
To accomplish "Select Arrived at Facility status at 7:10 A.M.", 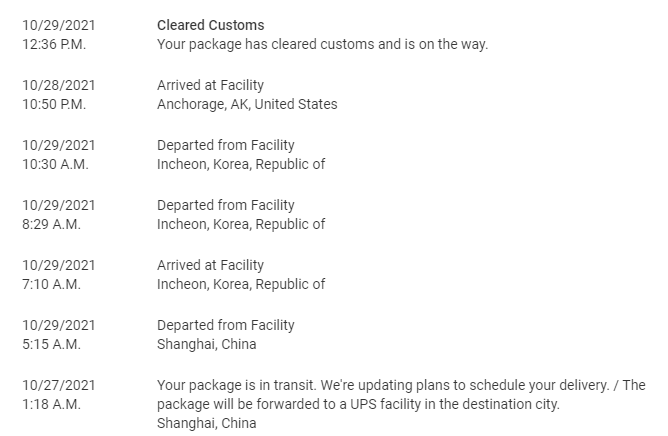I will [210, 265].
